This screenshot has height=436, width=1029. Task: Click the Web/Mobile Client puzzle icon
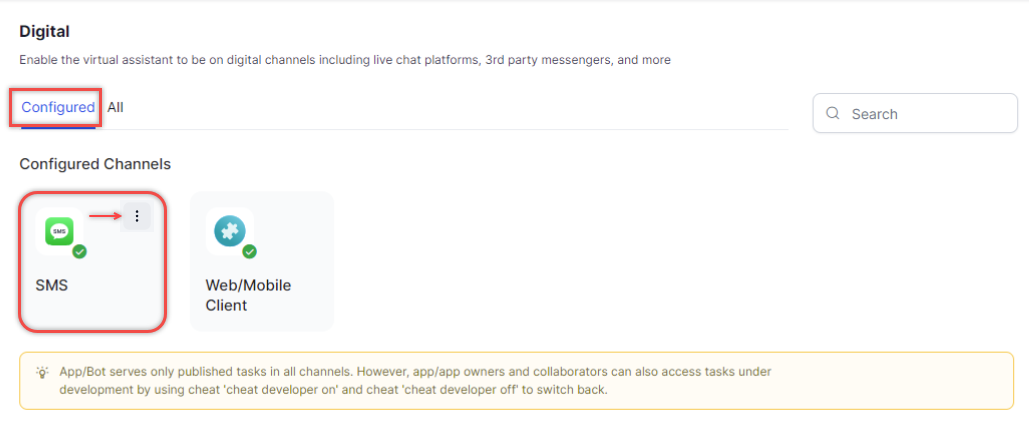[229, 231]
